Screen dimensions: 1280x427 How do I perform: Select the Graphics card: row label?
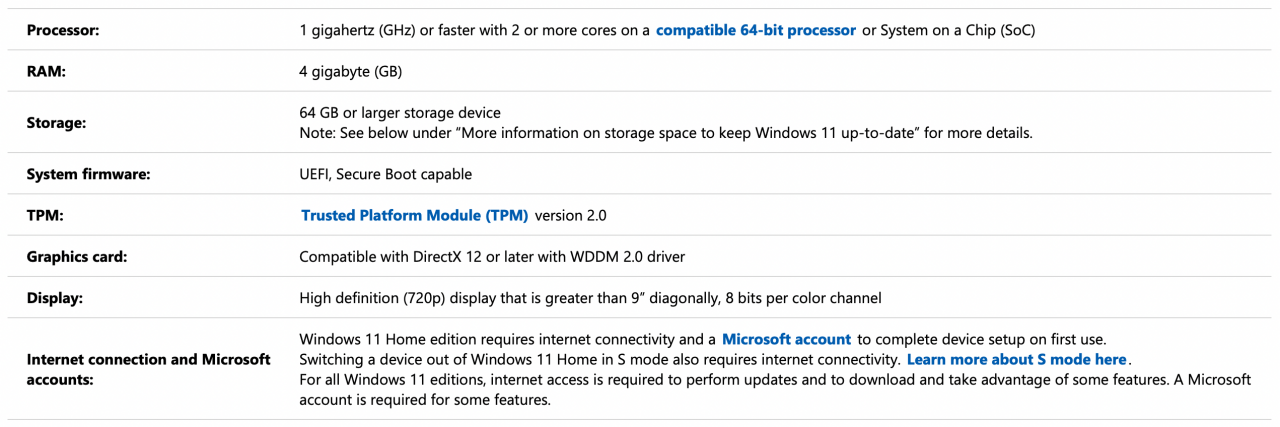point(77,257)
